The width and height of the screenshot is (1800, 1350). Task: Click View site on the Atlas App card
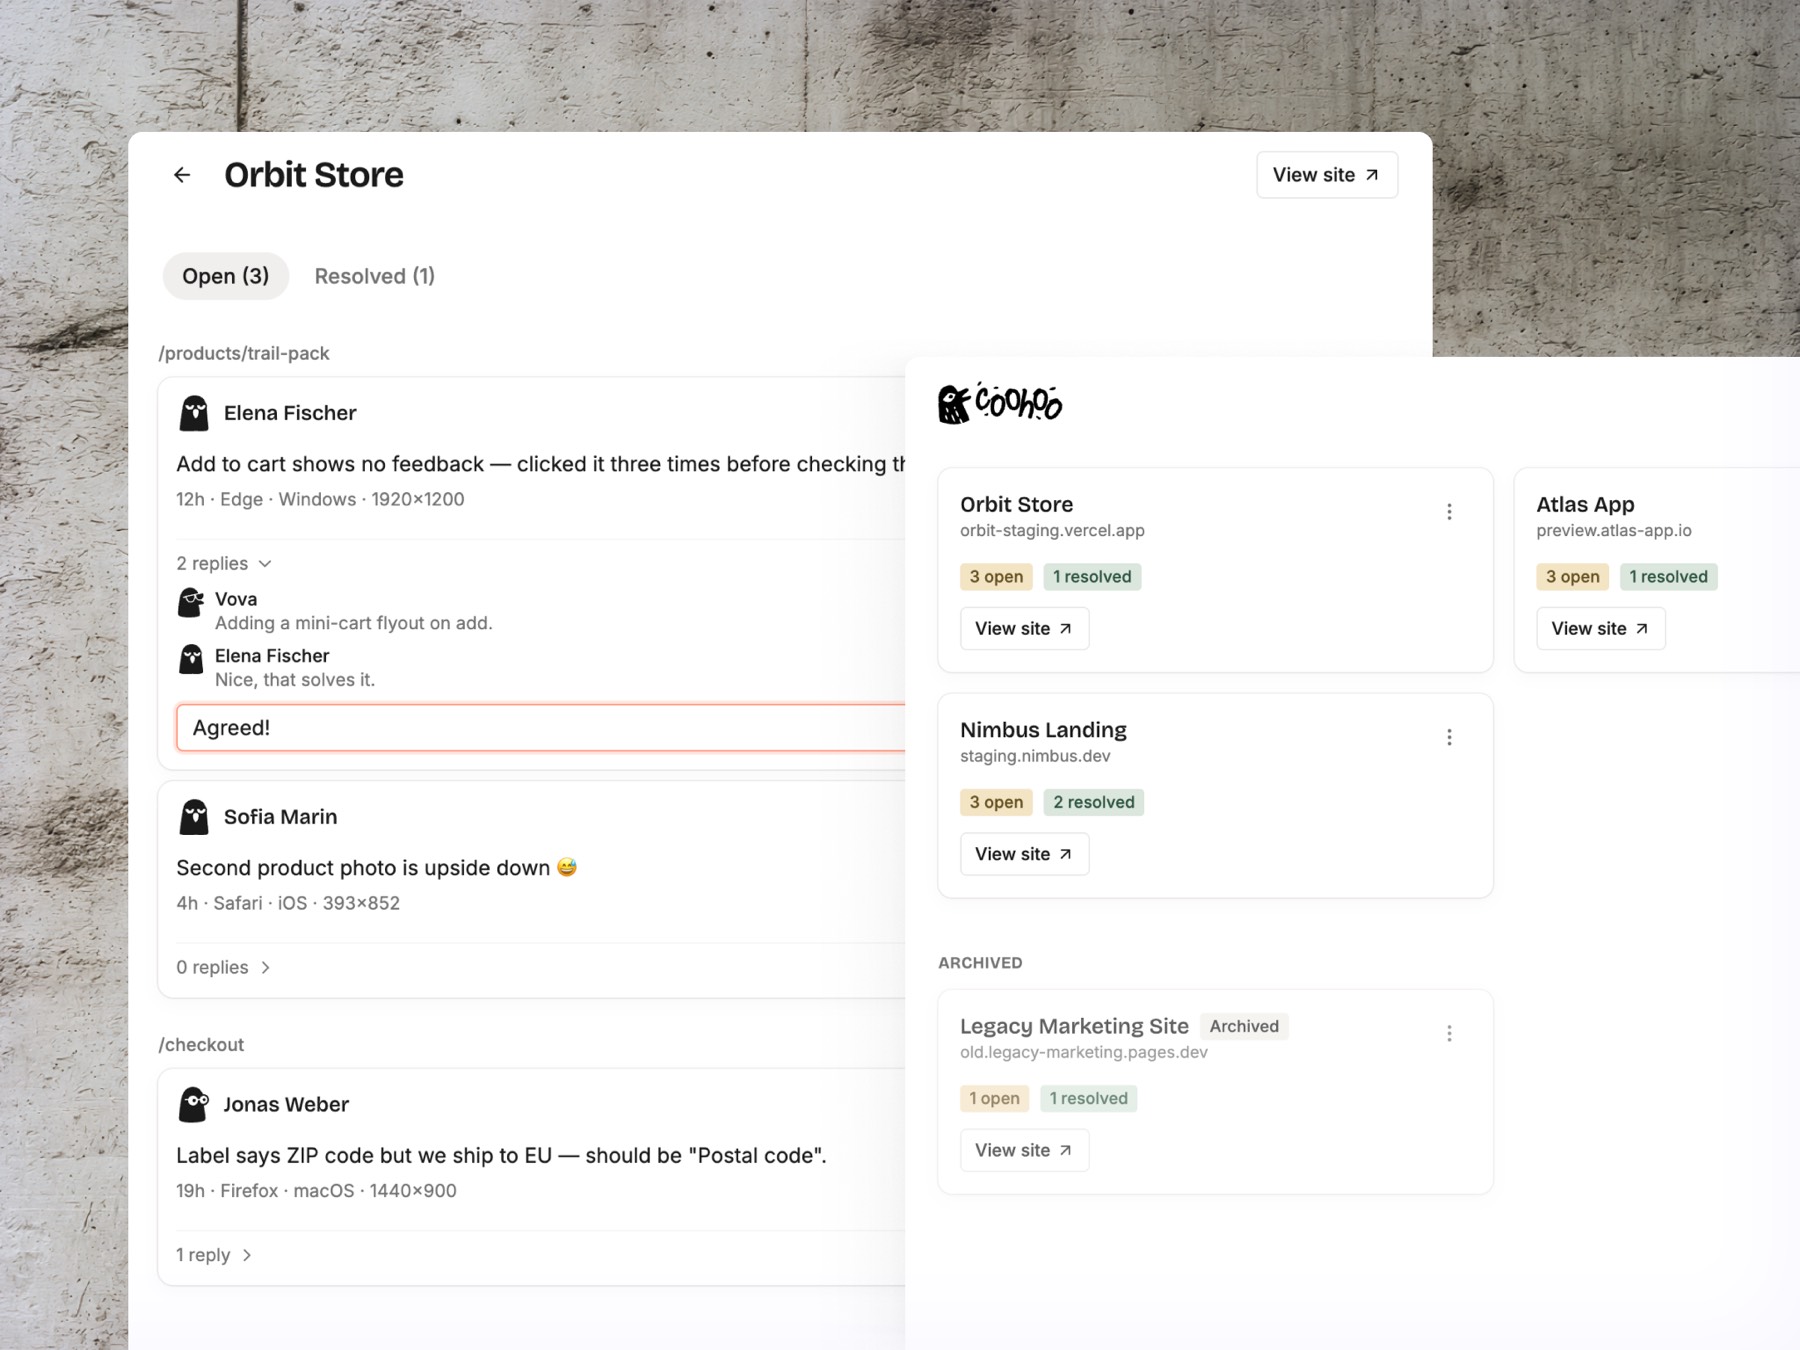1600,629
